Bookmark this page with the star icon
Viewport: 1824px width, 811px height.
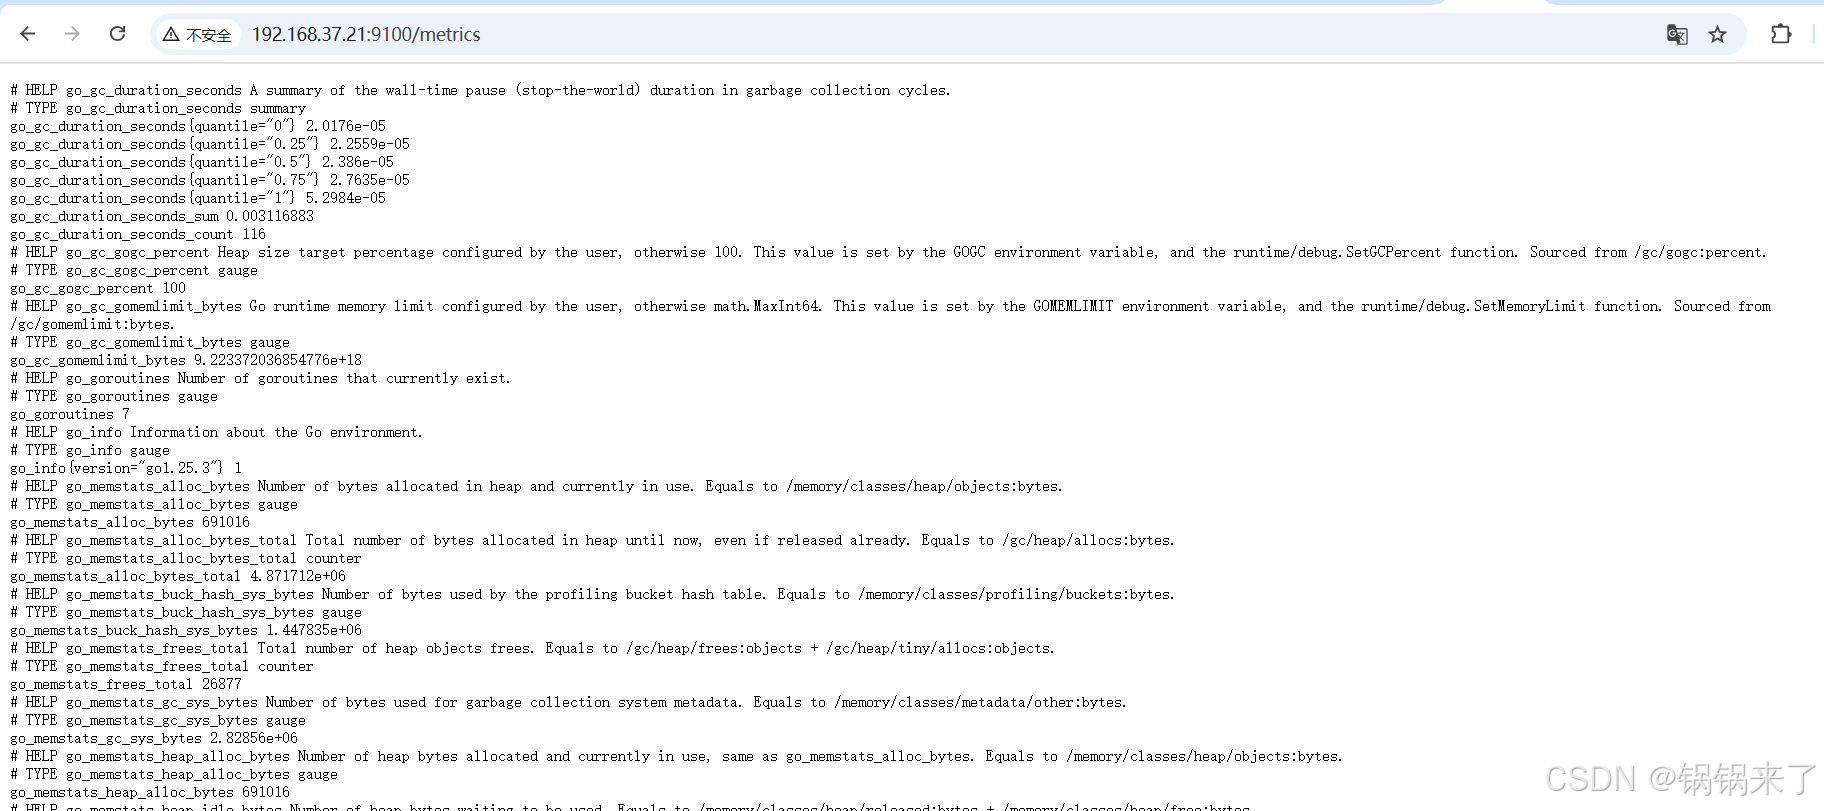click(1717, 35)
